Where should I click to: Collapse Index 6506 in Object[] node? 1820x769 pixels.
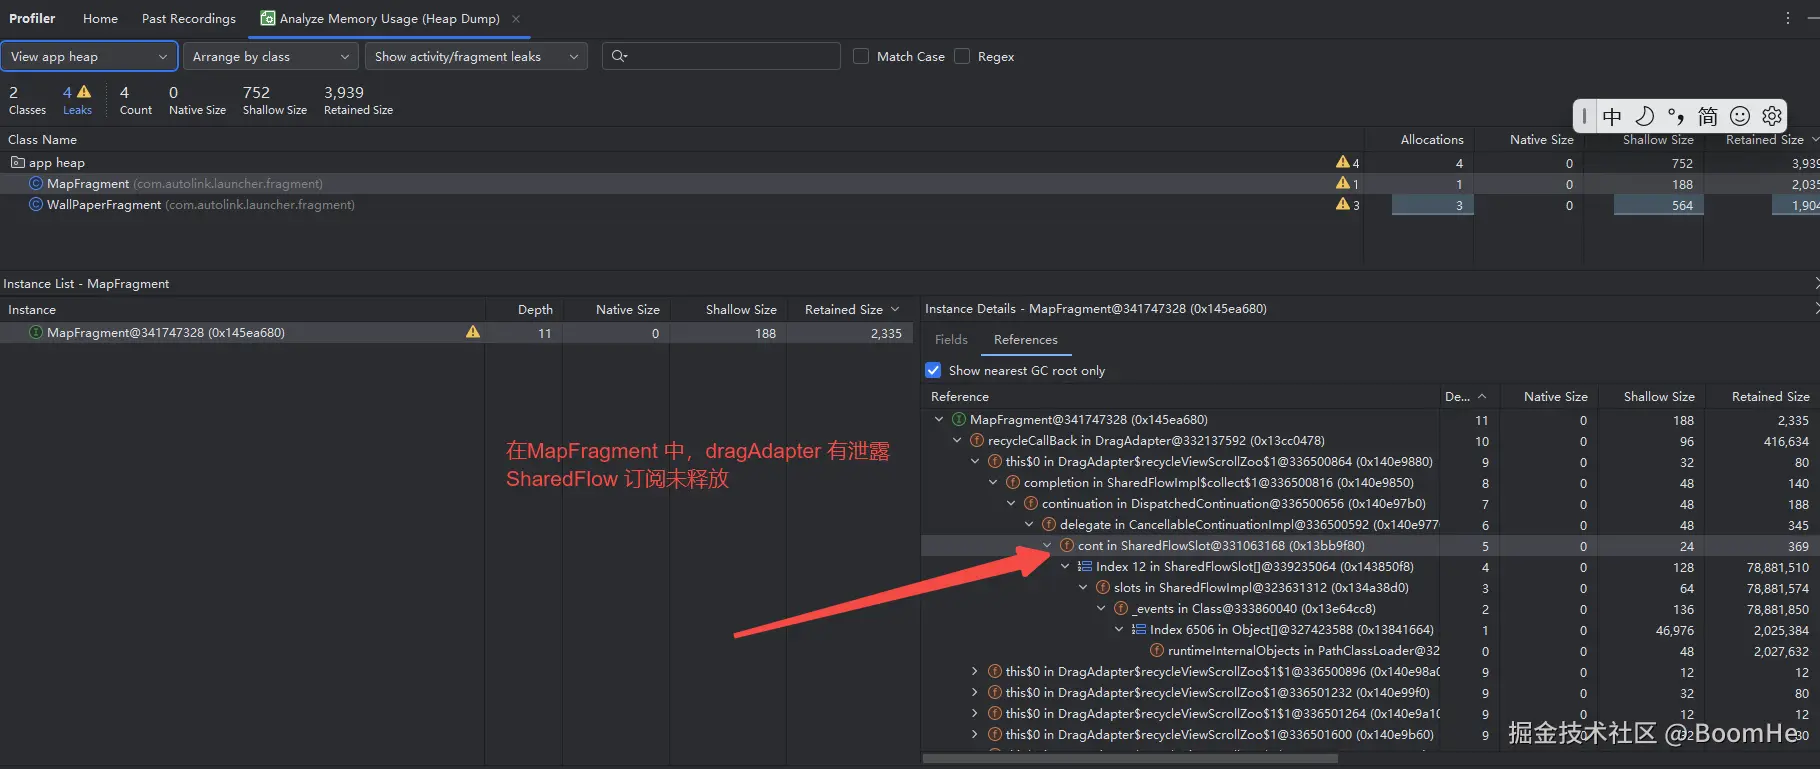click(1119, 630)
